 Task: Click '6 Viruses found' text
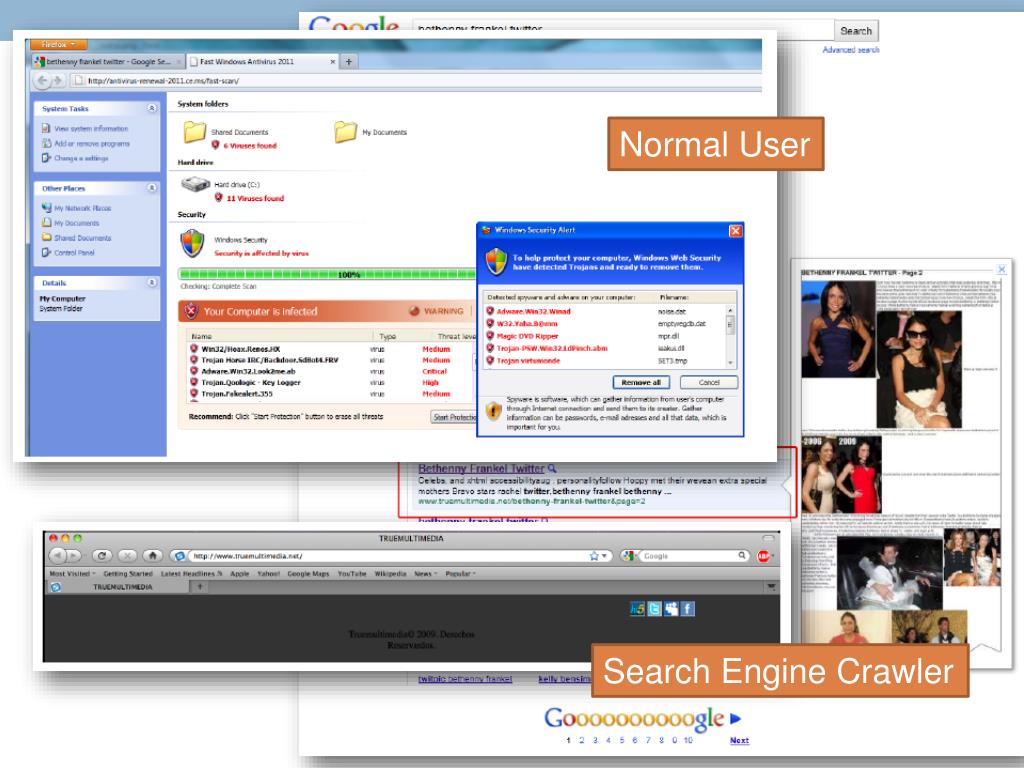tap(250, 146)
